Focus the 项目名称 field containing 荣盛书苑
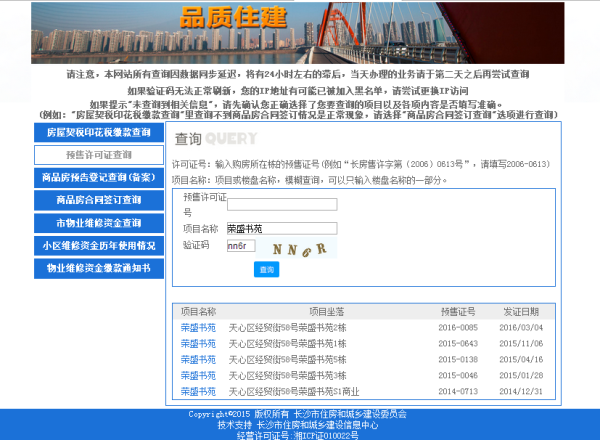Viewport: 600px width, 440px height. [281, 229]
